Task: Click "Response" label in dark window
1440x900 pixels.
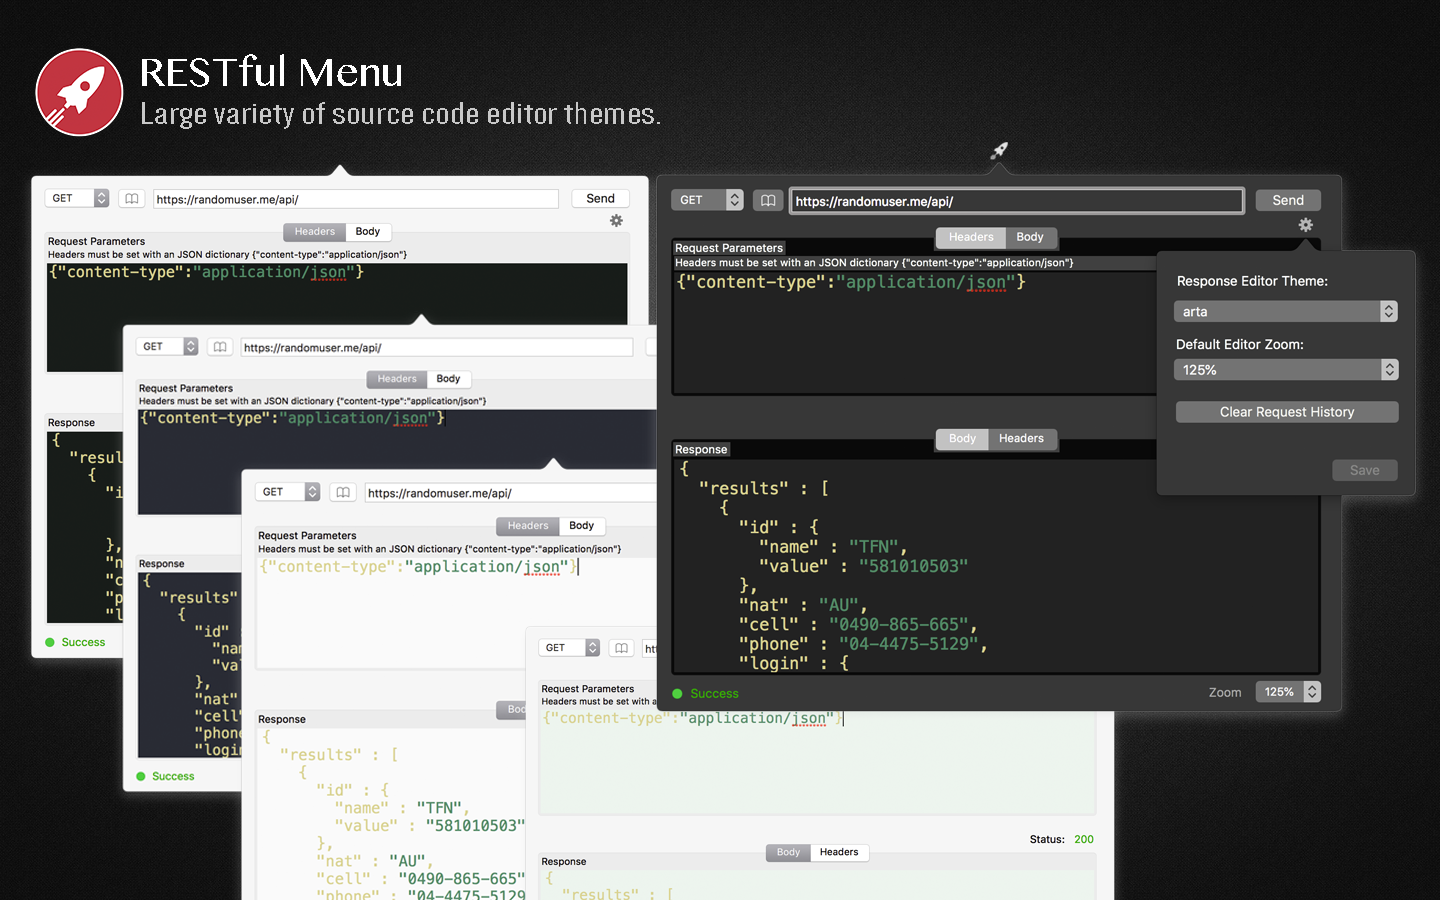Action: 701,450
